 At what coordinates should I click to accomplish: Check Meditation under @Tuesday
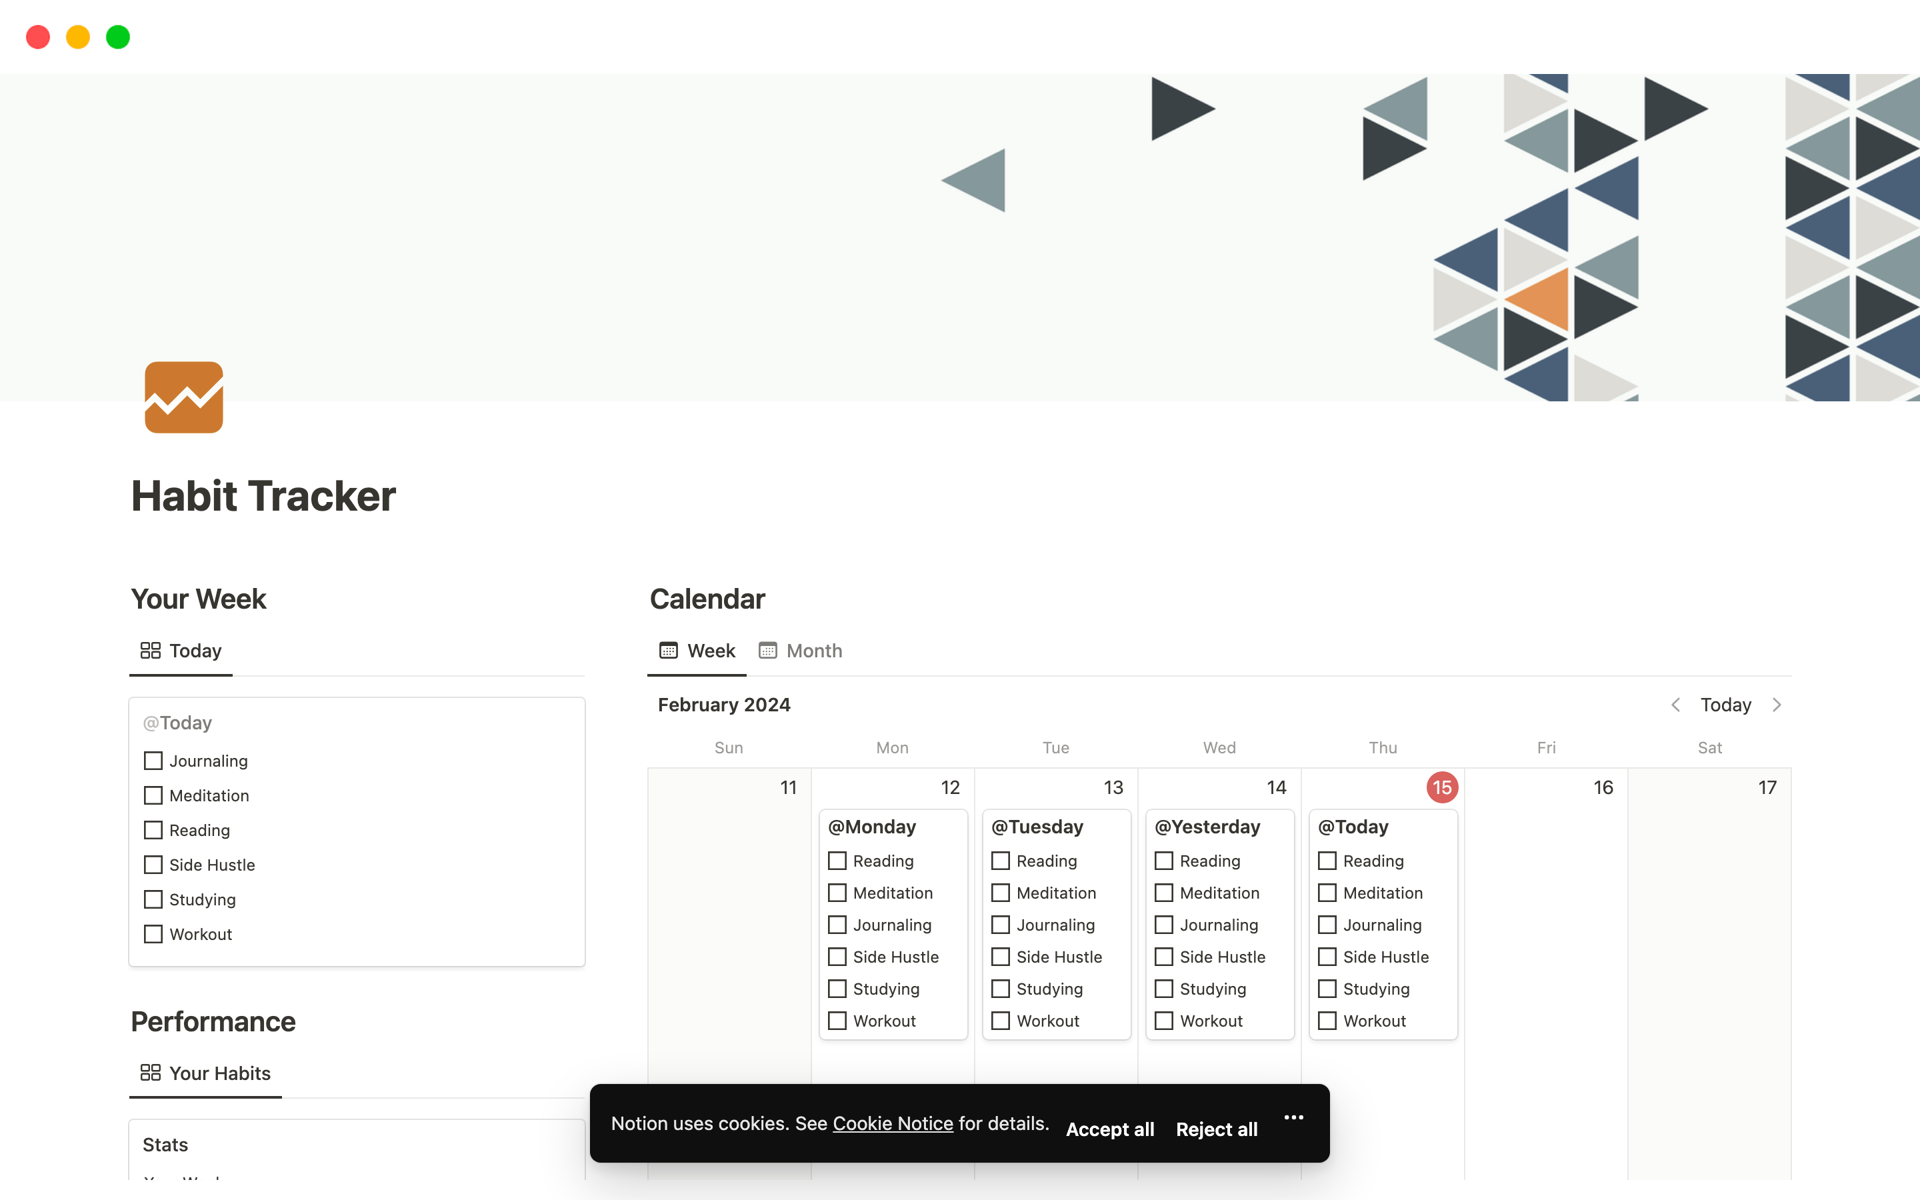click(1000, 893)
